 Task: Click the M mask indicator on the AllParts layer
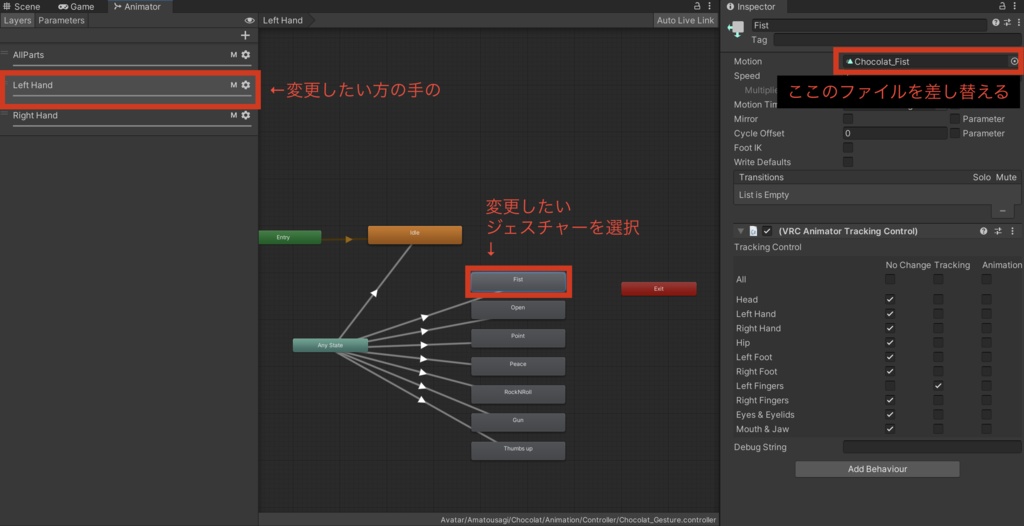[233, 55]
